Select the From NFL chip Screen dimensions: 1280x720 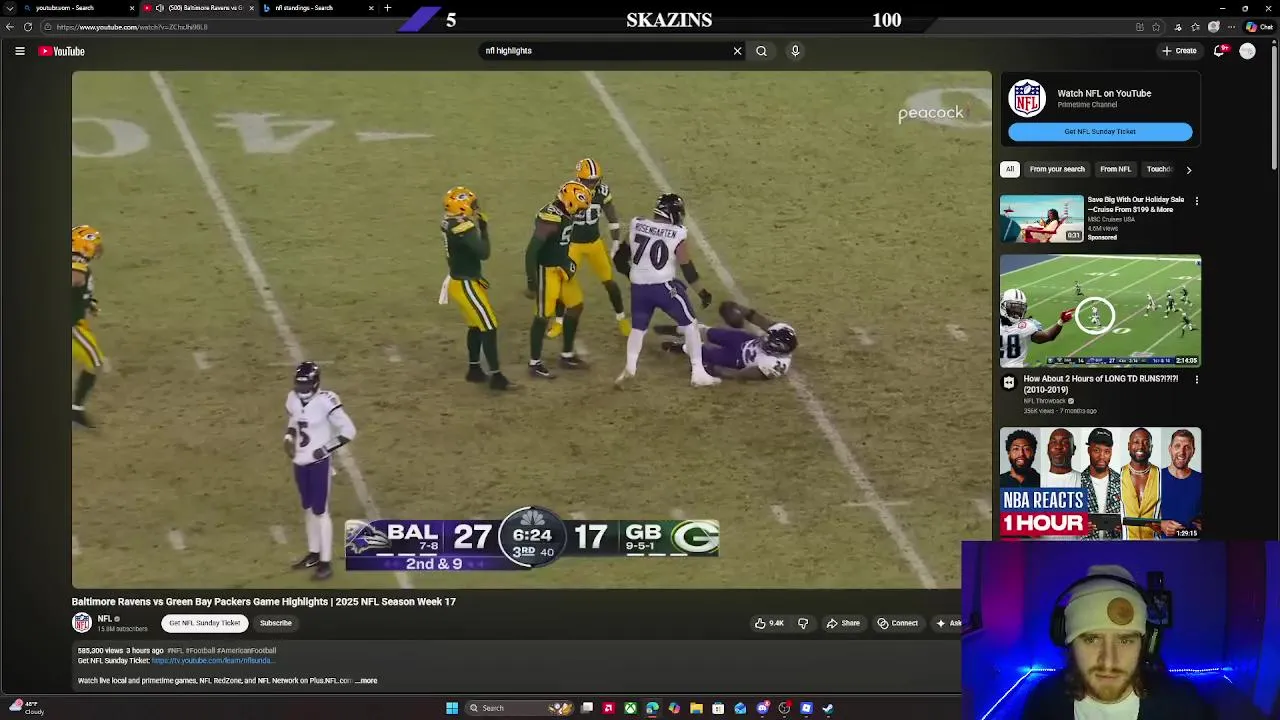click(x=1115, y=169)
